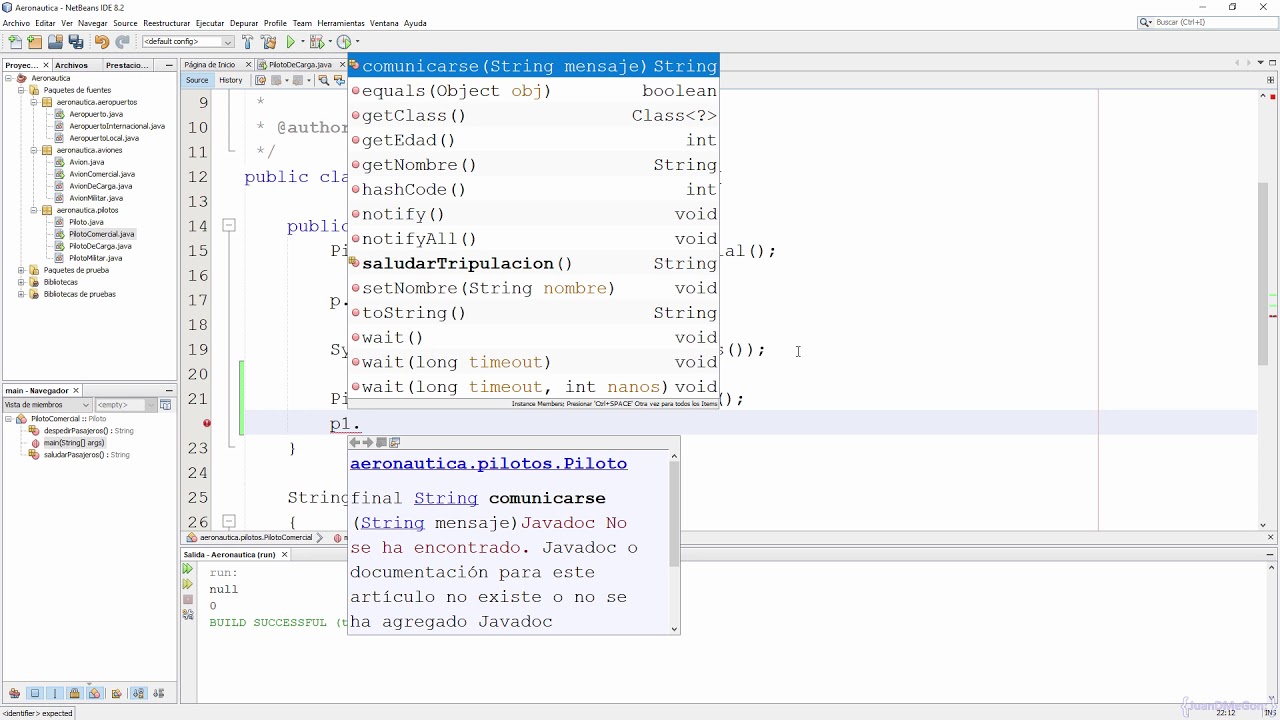Toggle Show Static Members filter

55,693
